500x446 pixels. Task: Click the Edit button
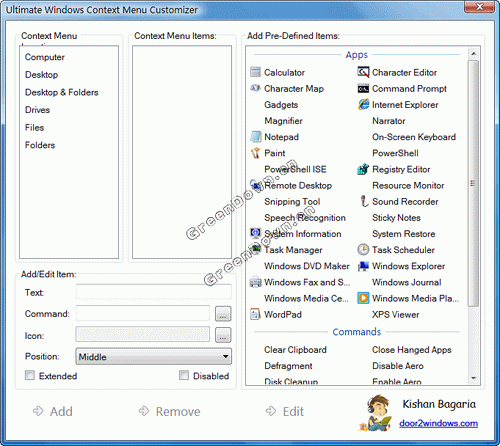point(285,412)
